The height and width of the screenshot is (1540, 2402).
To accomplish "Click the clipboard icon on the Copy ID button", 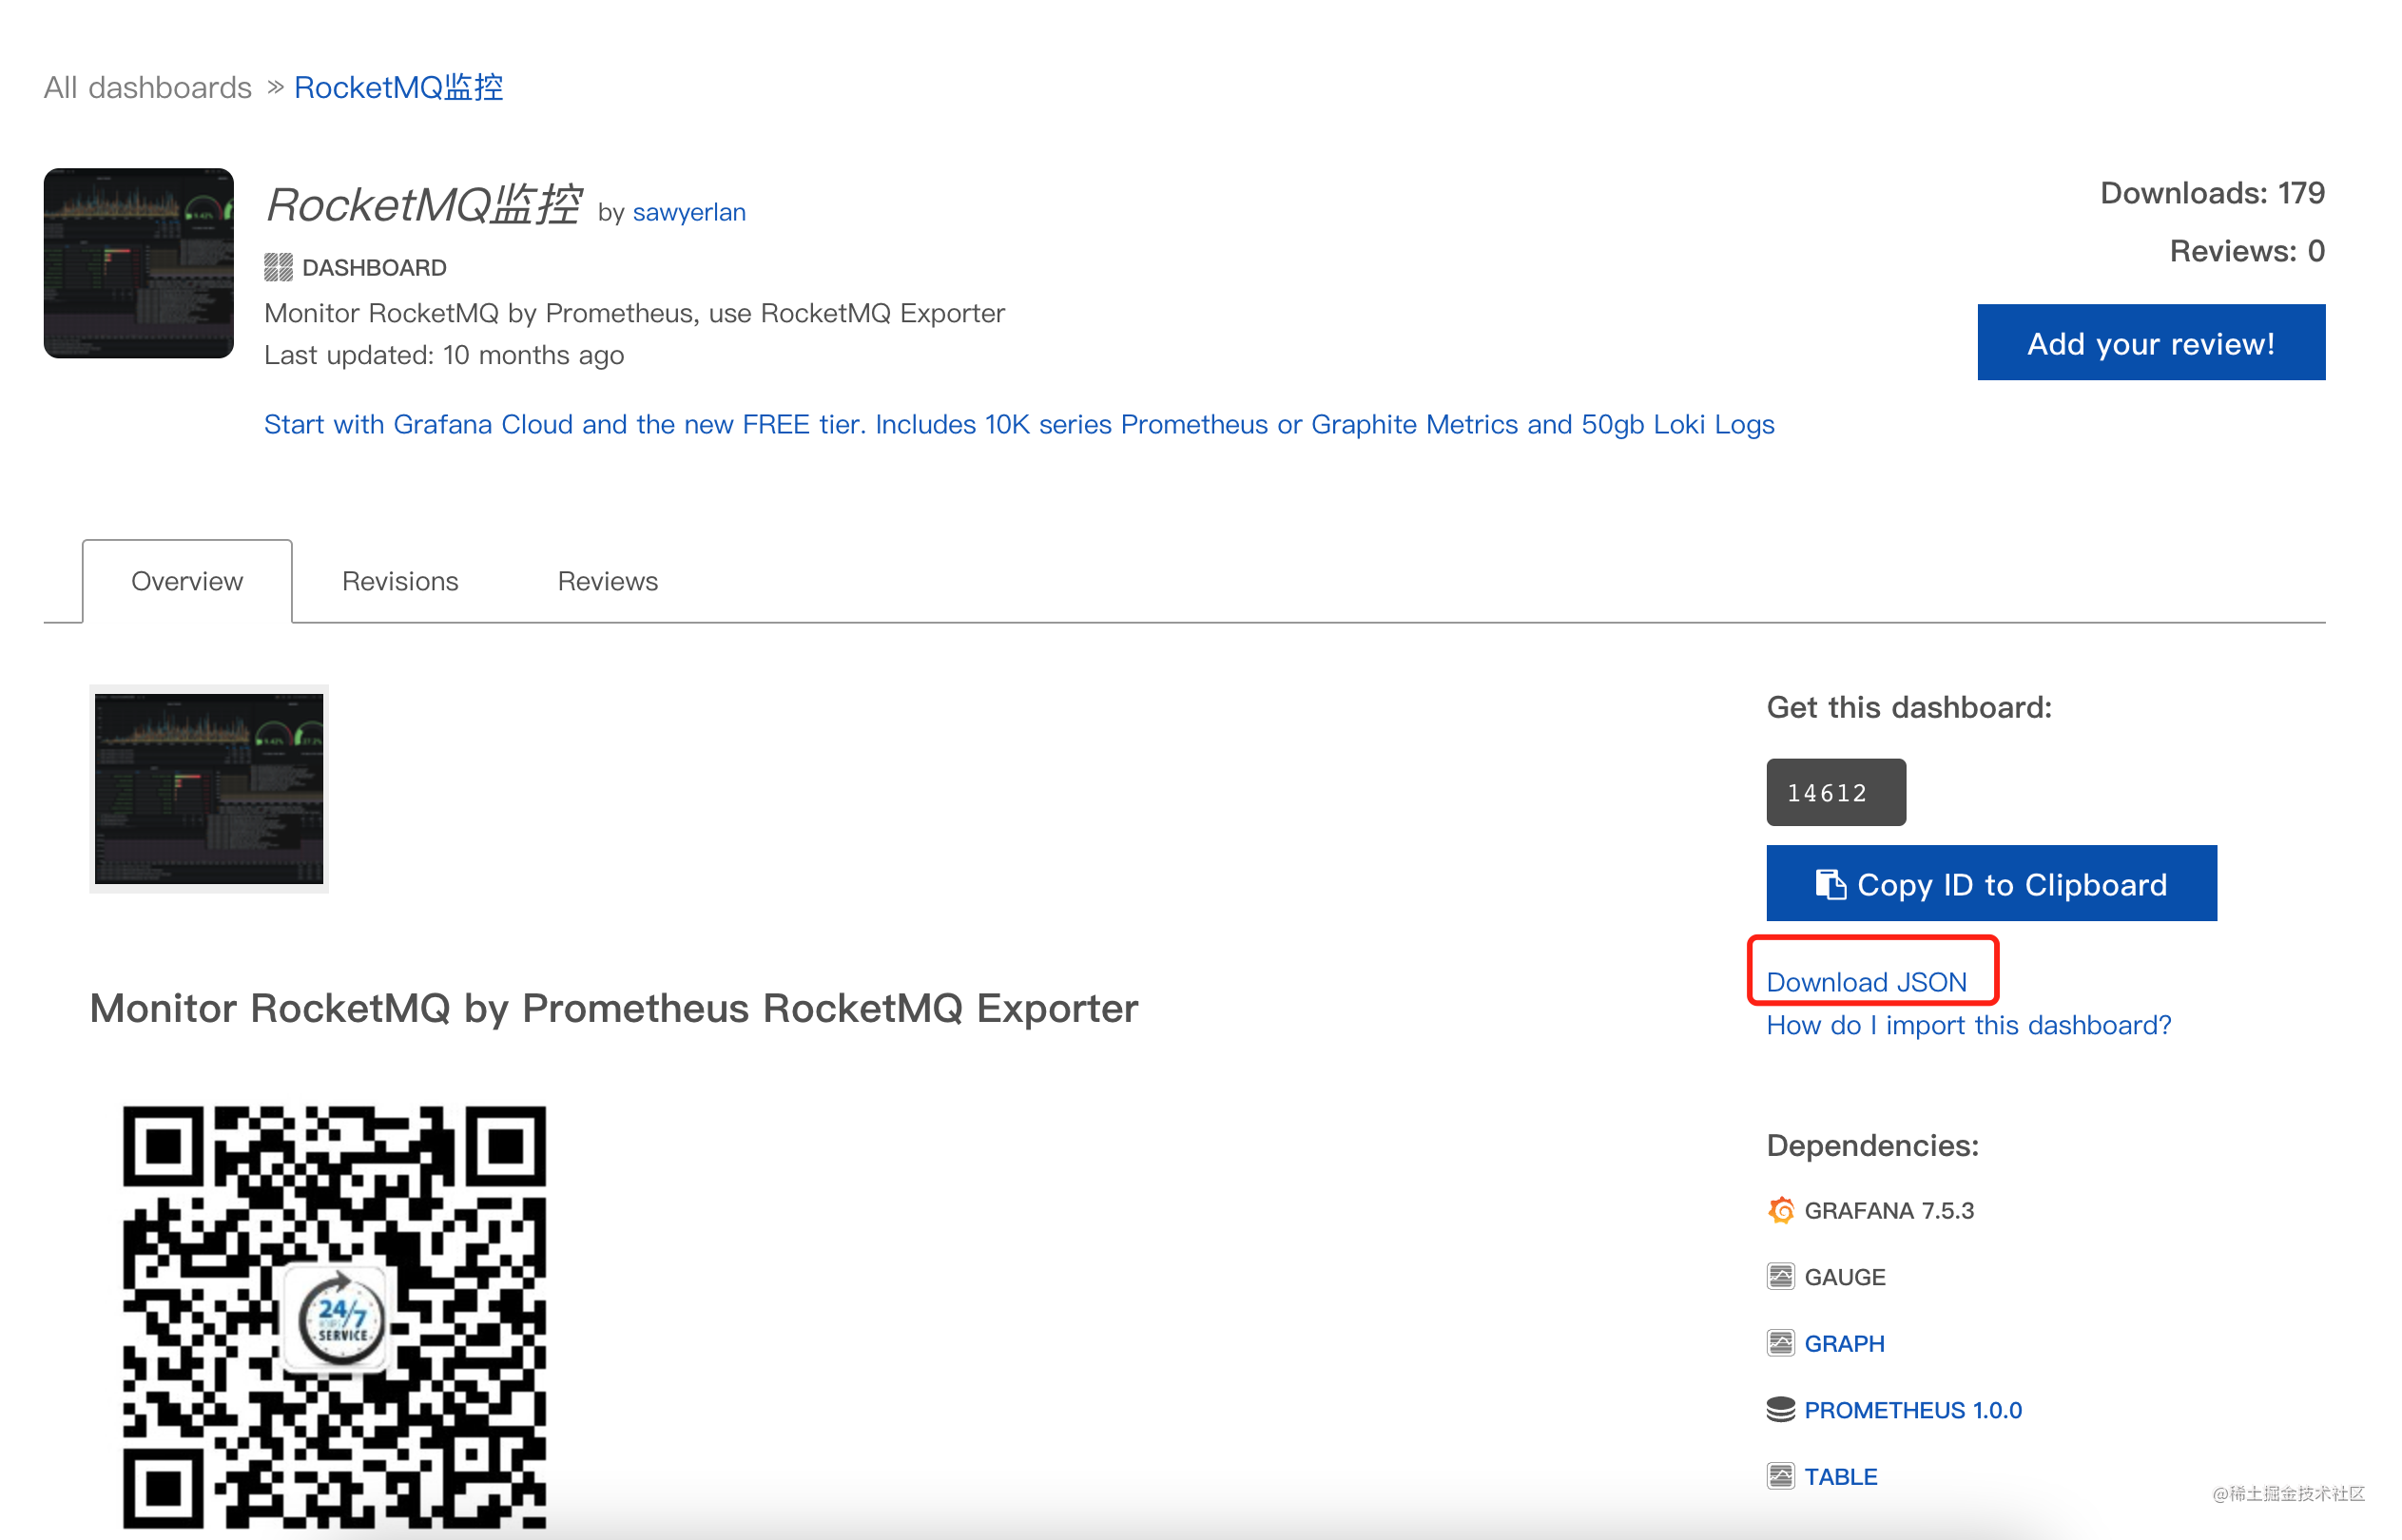I will click(x=1830, y=884).
